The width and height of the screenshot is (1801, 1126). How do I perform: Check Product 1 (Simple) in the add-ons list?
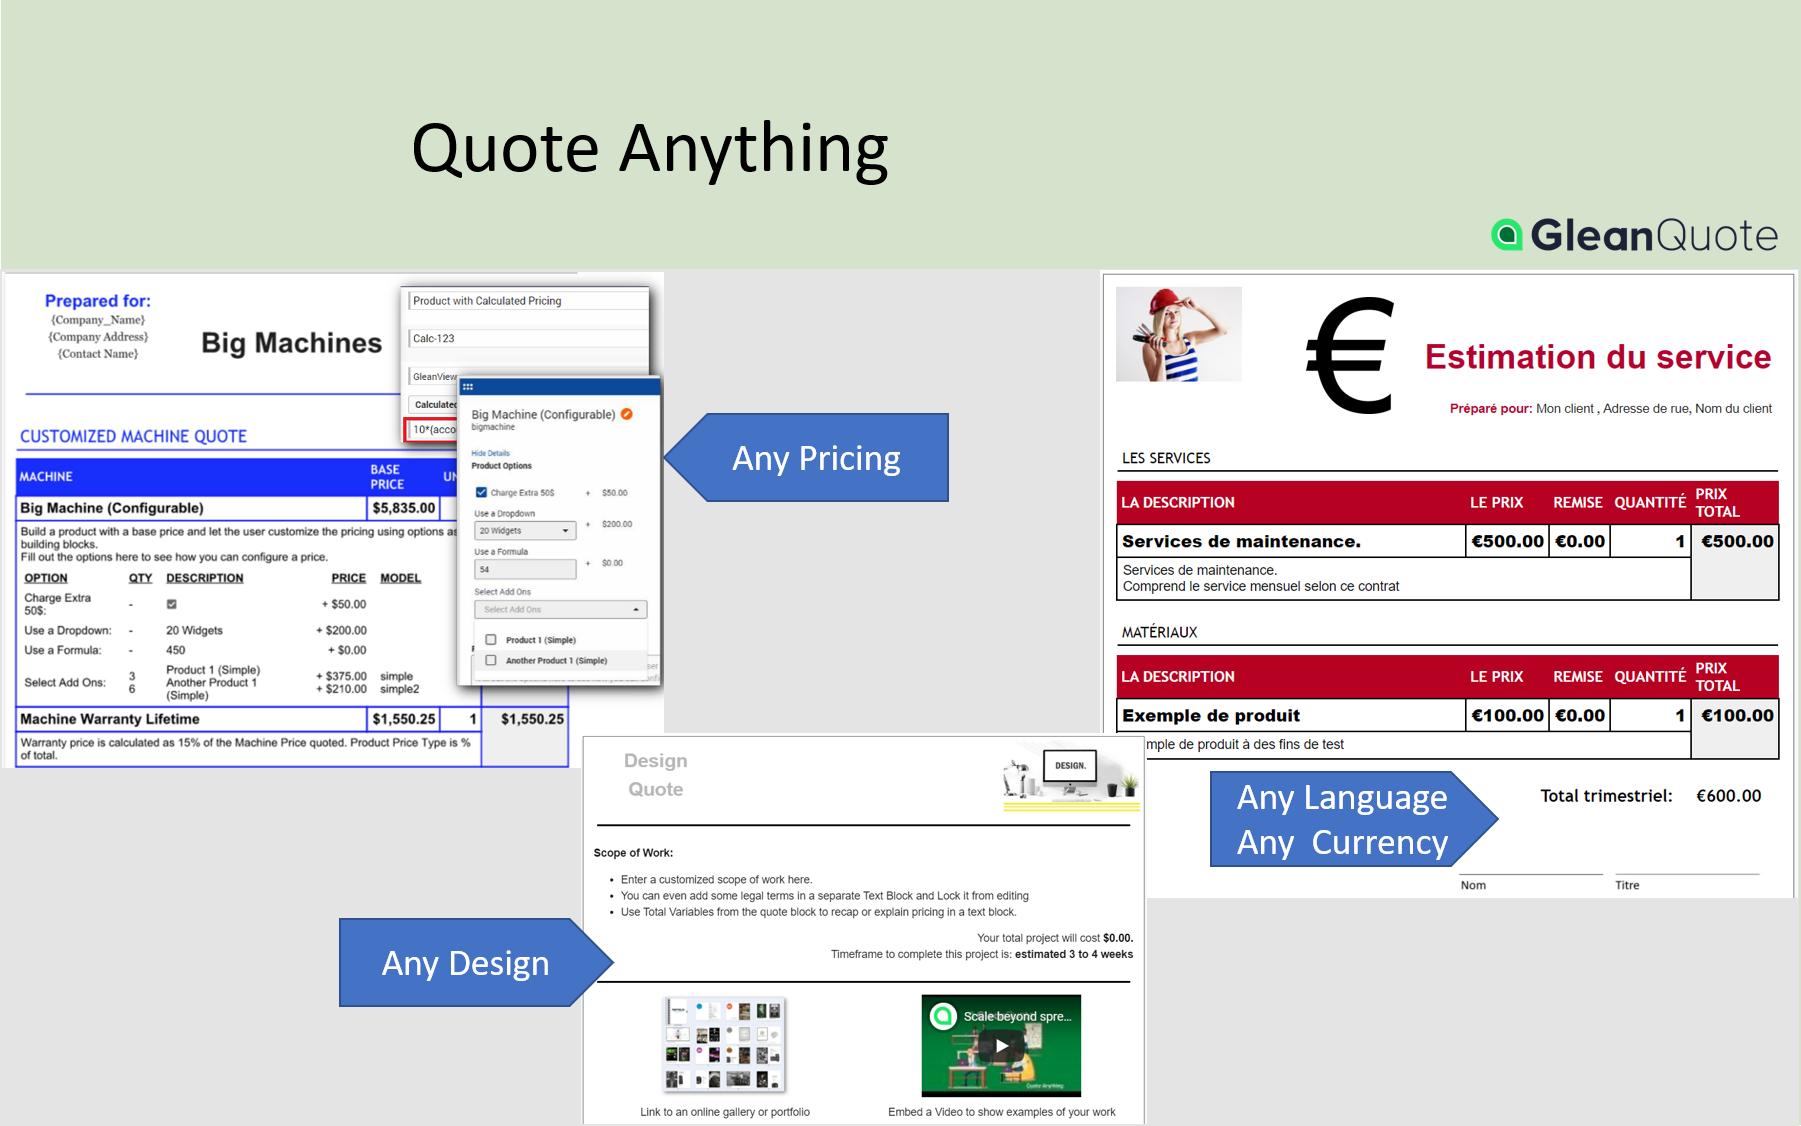click(x=490, y=639)
